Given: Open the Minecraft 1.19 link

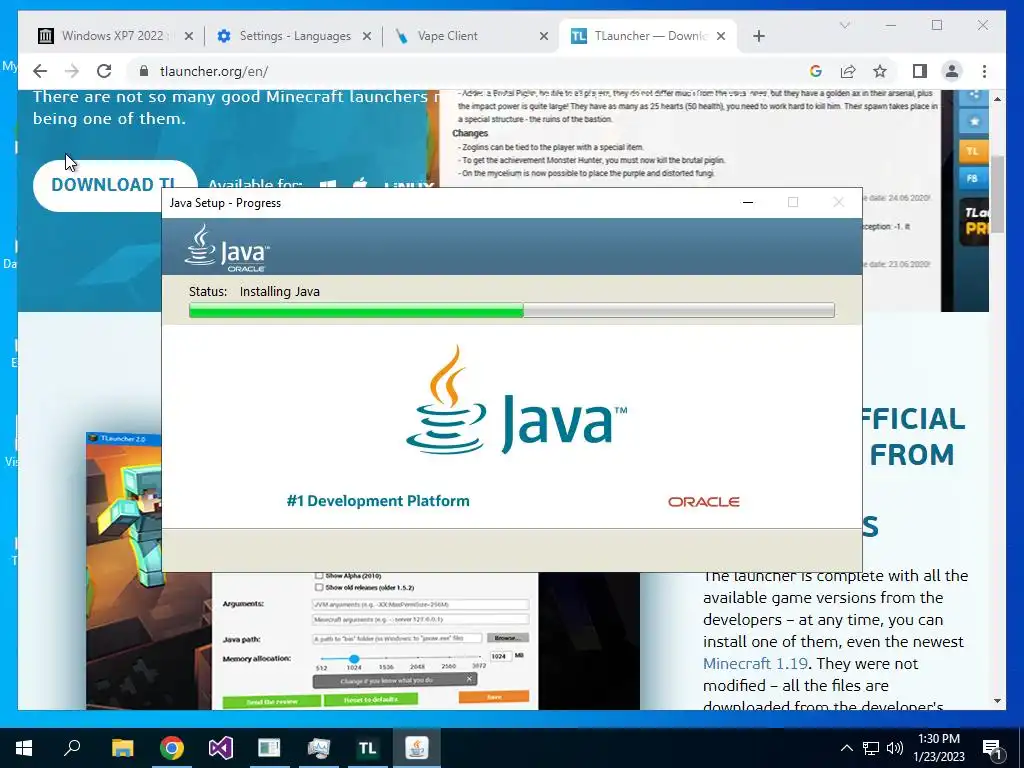Looking at the screenshot, I should click(x=756, y=664).
